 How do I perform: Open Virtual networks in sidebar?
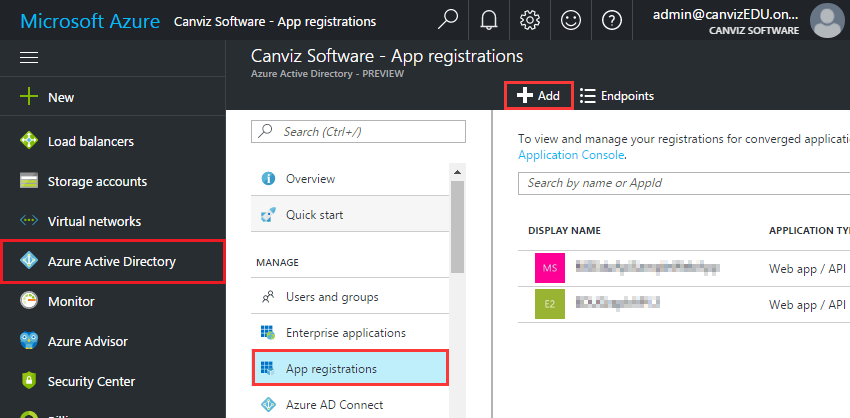click(113, 221)
